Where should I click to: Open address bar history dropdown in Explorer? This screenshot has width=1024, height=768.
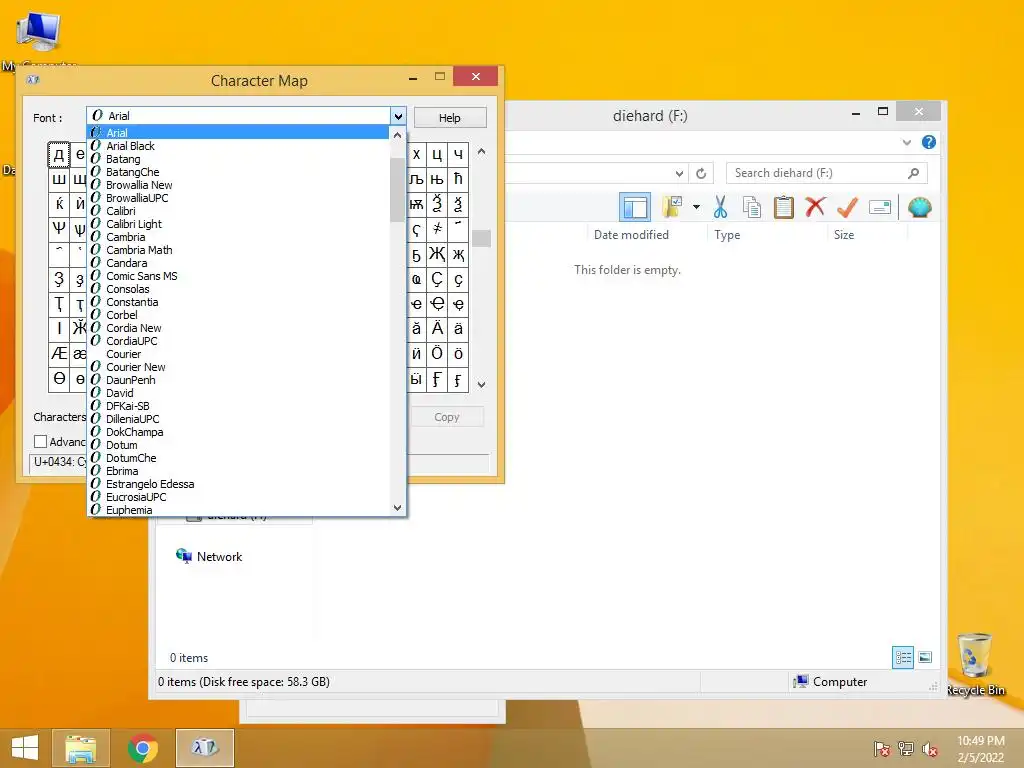pos(679,173)
